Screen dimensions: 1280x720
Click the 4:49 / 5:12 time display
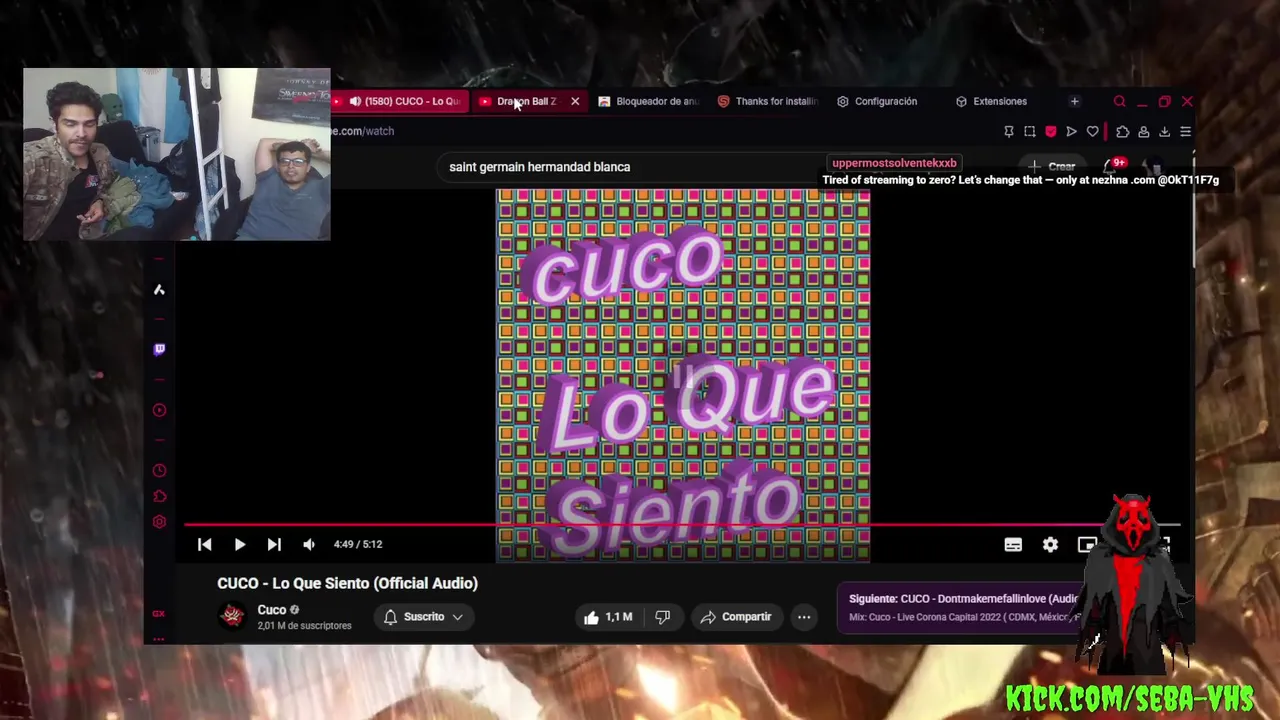click(x=358, y=544)
